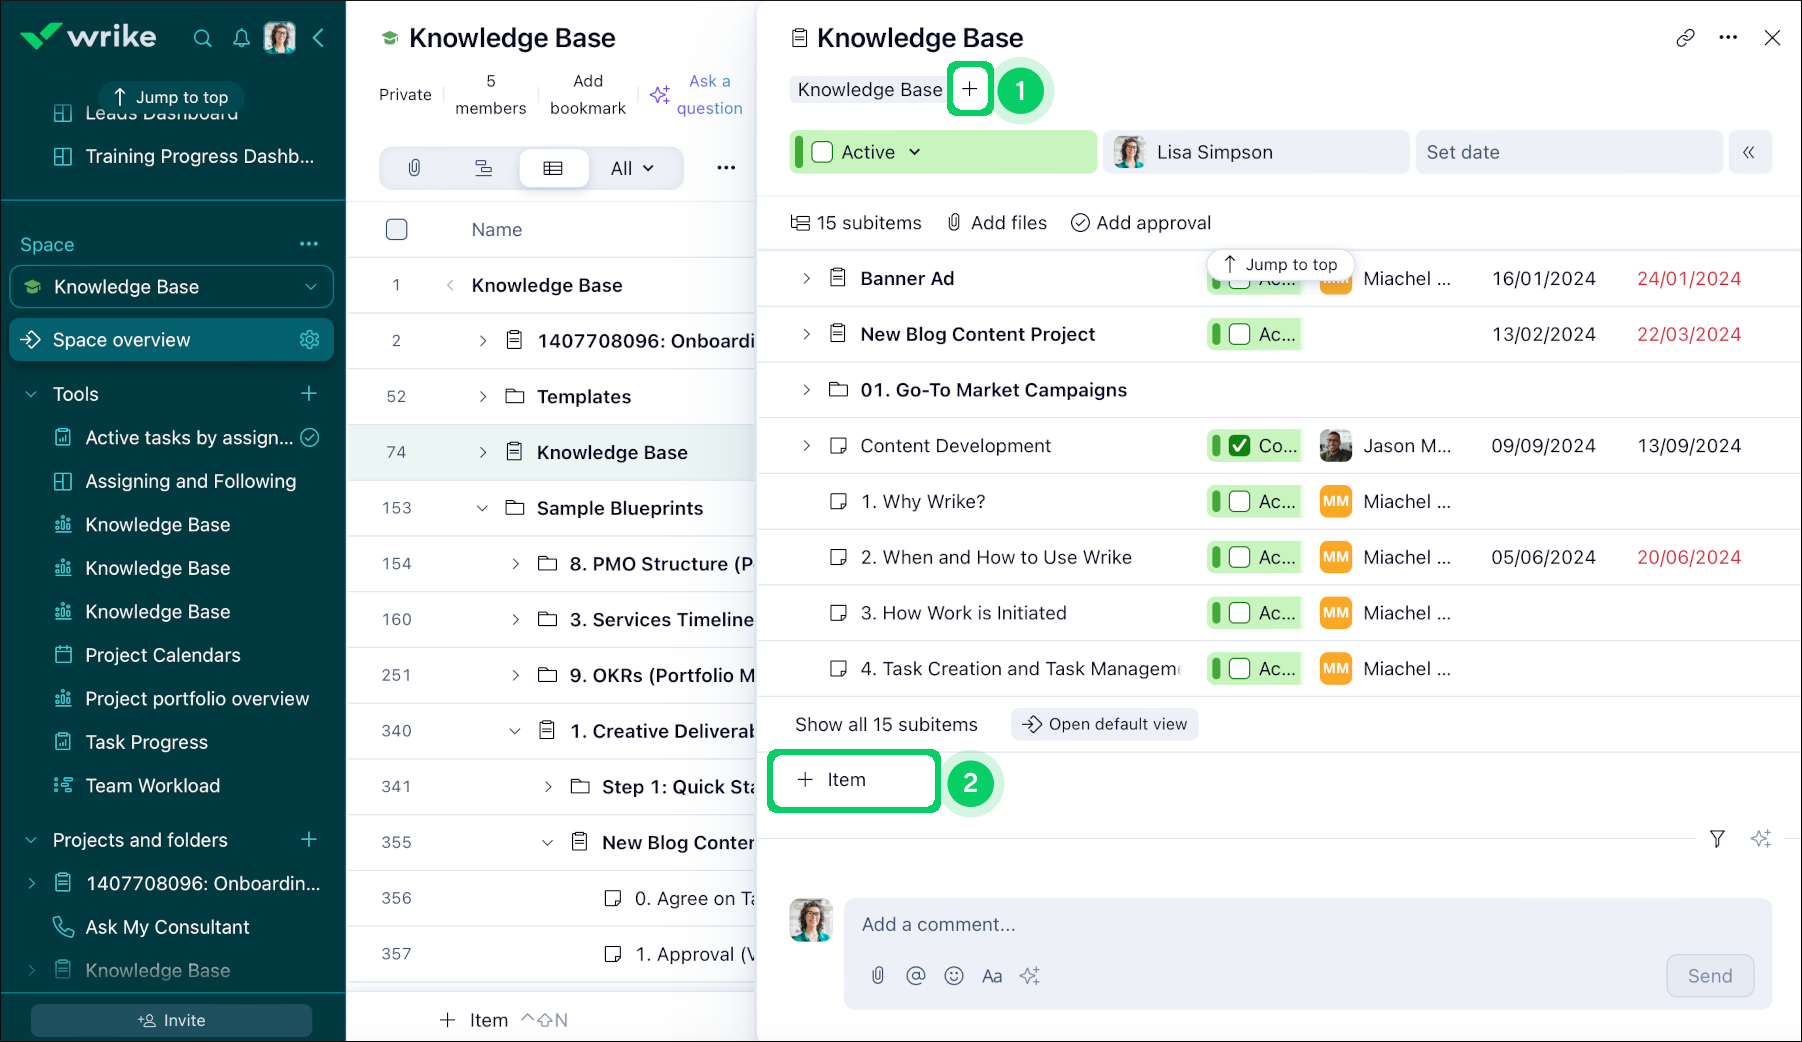The height and width of the screenshot is (1042, 1802).
Task: Open the All filter dropdown
Action: point(632,168)
